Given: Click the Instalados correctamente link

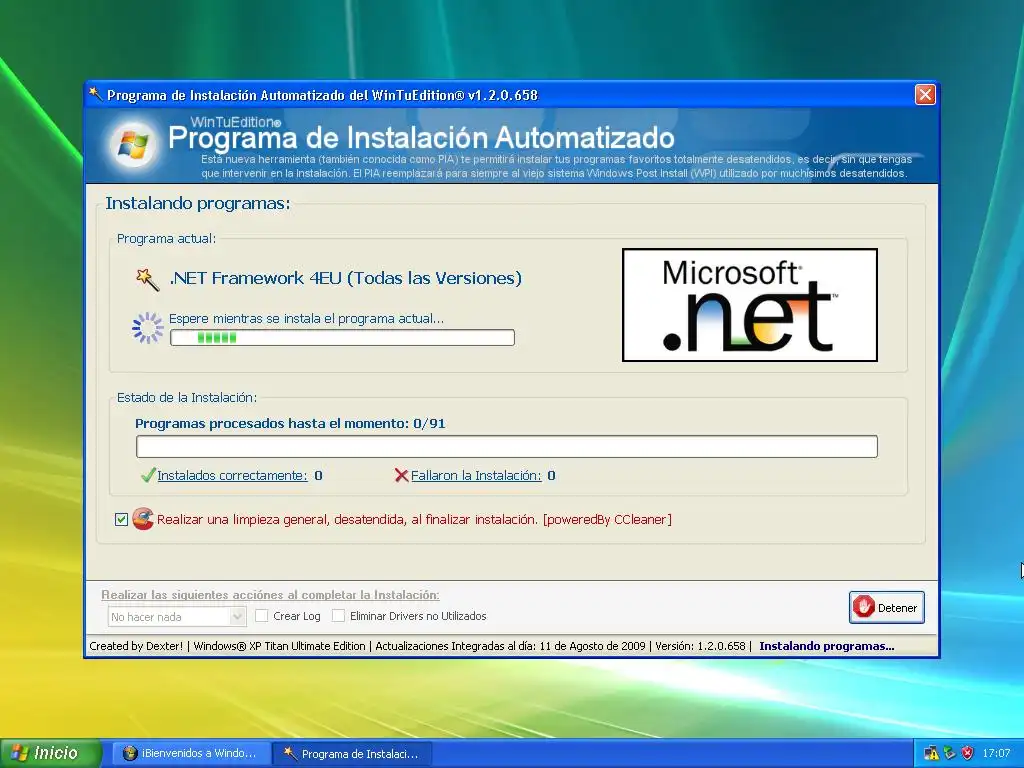Looking at the screenshot, I should pyautogui.click(x=232, y=475).
